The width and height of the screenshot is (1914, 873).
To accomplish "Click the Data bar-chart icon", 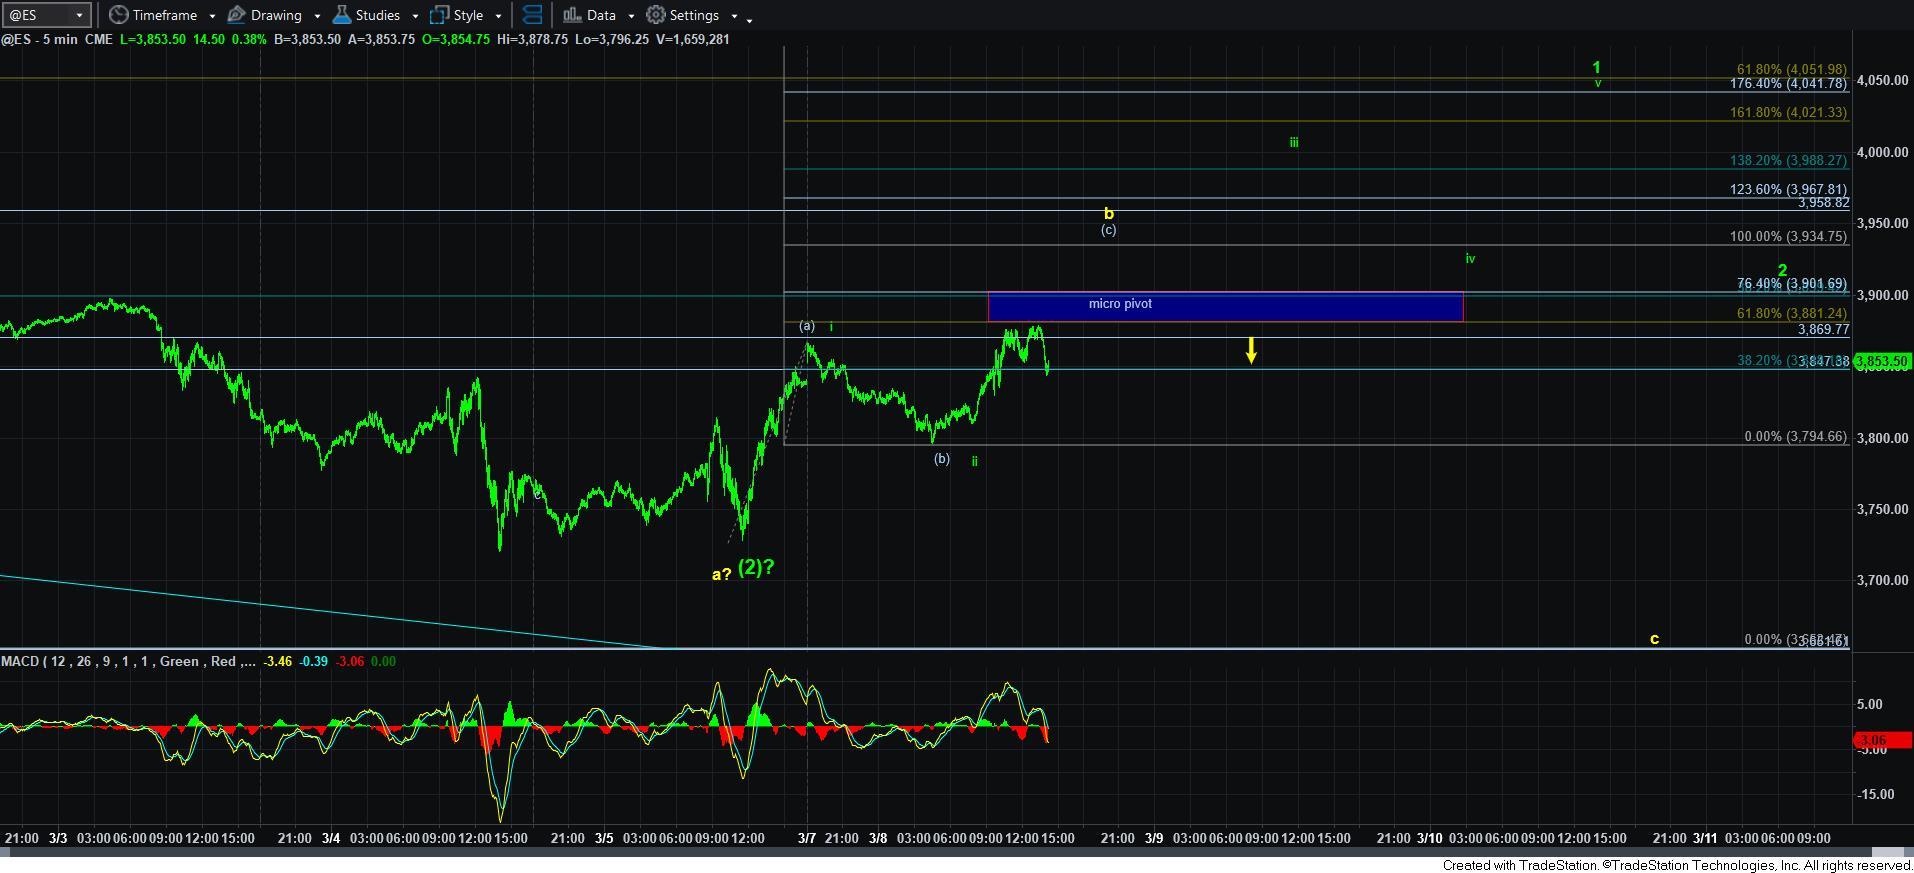I will pos(572,15).
